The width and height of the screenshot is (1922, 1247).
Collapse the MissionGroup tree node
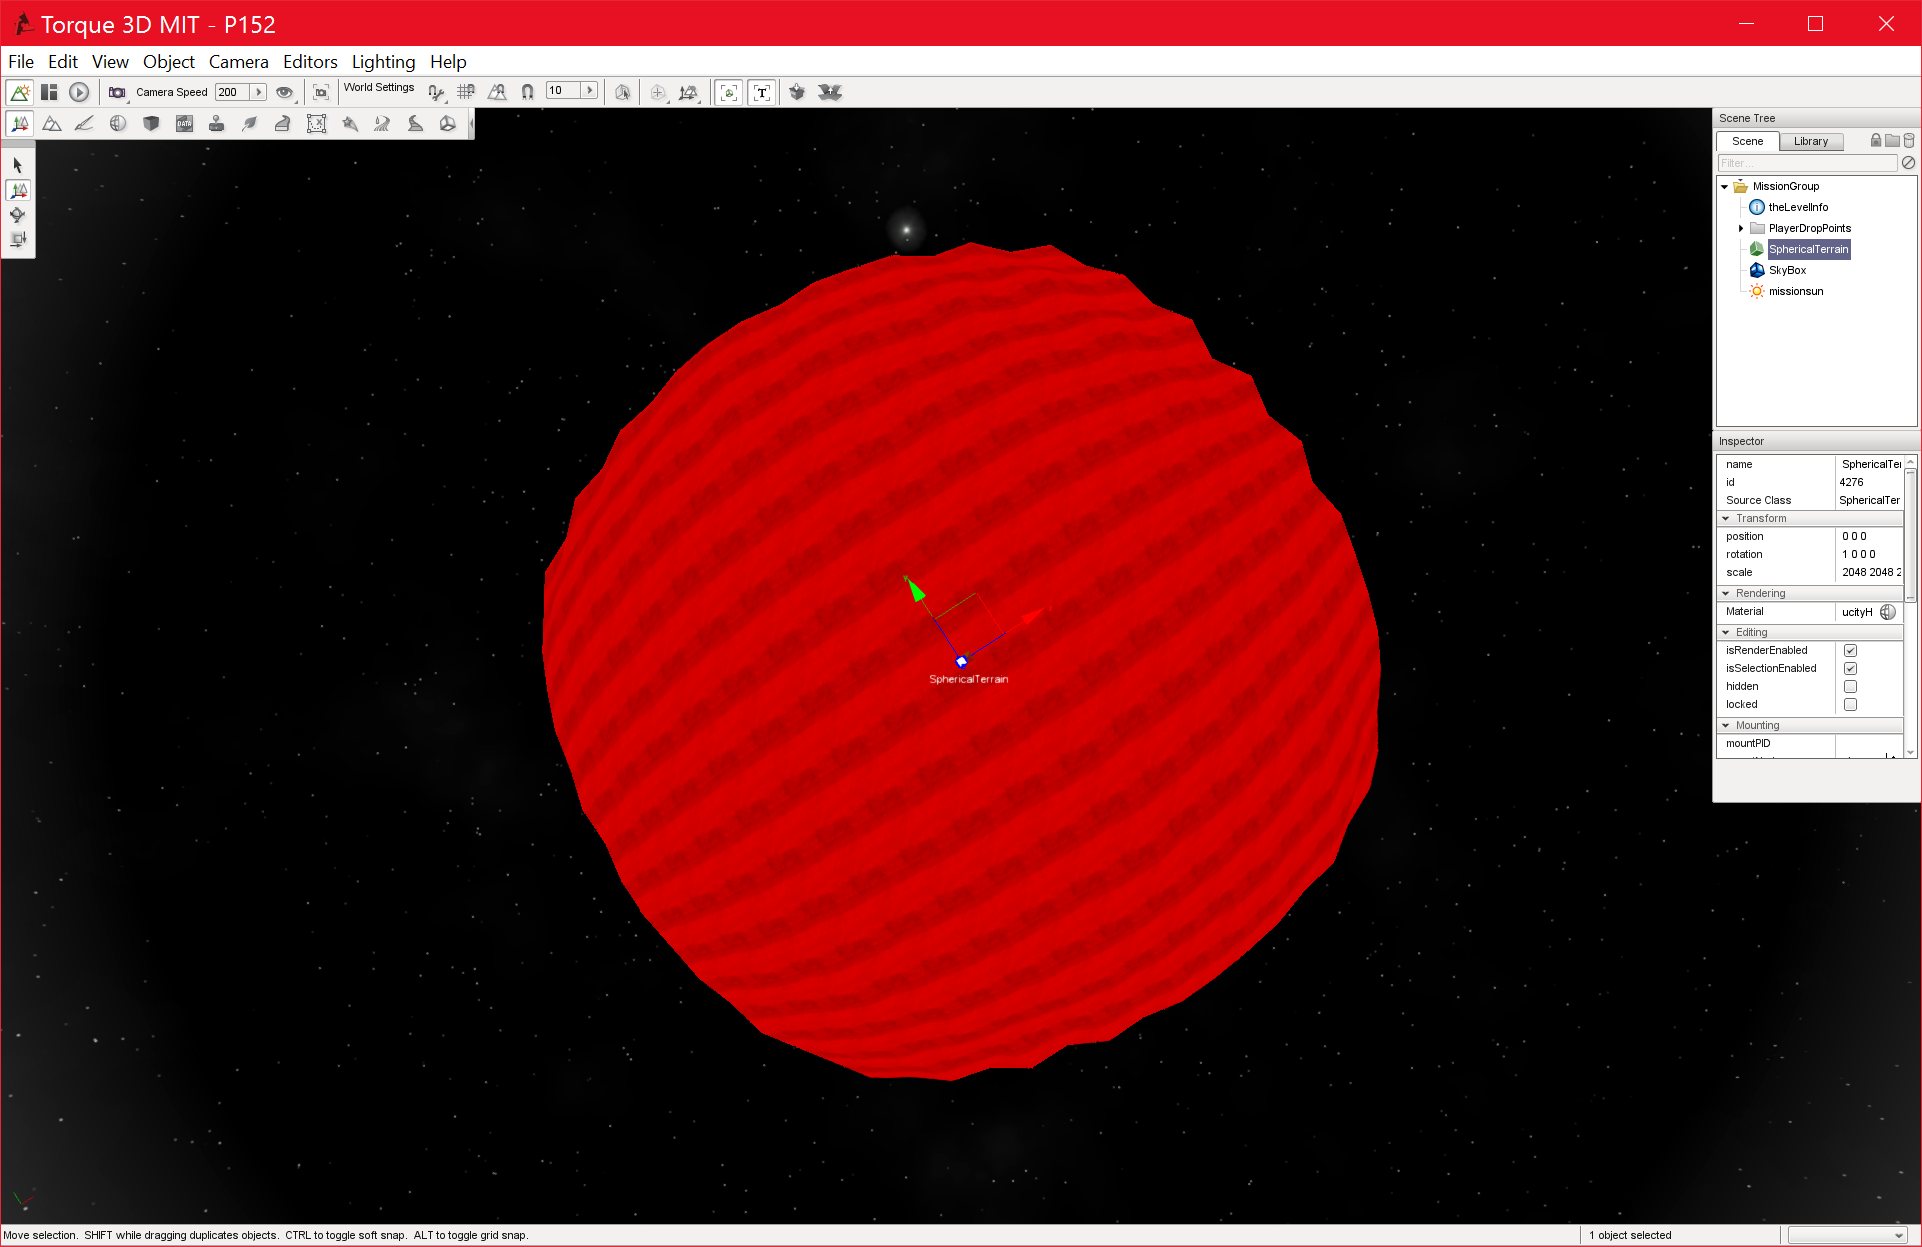1725,187
